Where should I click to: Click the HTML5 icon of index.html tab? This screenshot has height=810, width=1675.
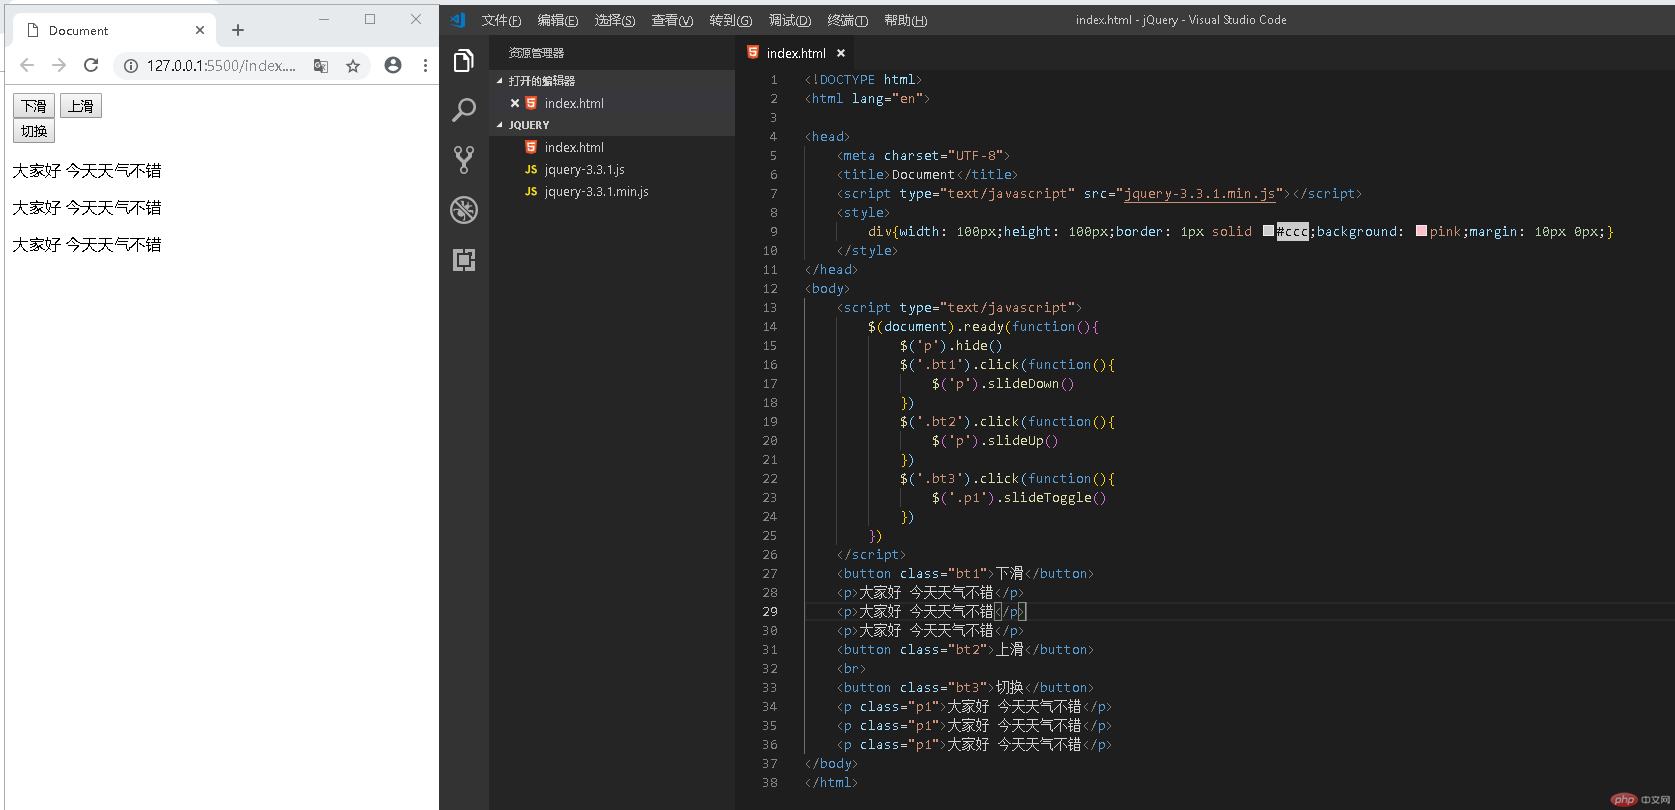tap(753, 53)
